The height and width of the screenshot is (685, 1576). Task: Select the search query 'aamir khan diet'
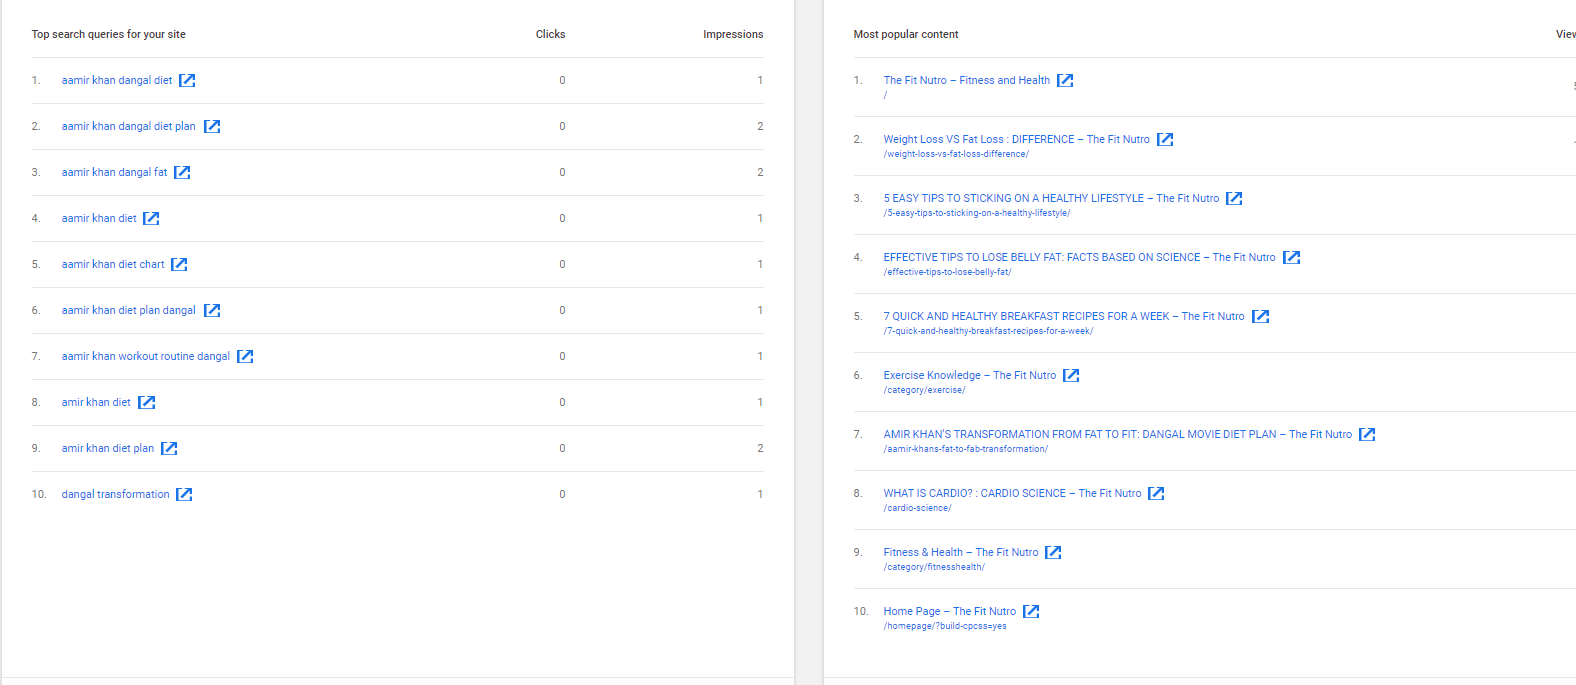pyautogui.click(x=99, y=218)
